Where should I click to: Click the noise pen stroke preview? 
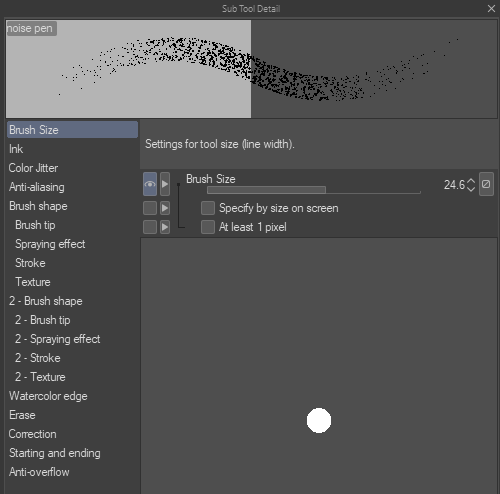click(251, 69)
